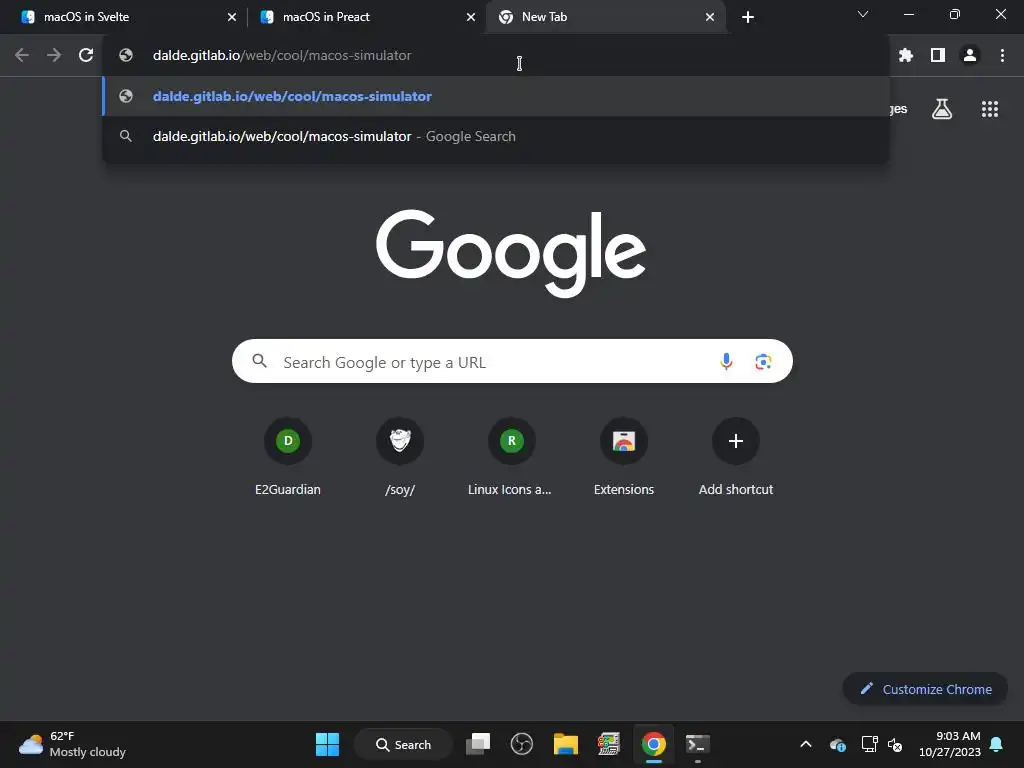Select the dalde.gitlab.io URL autocomplete suggestion

[x=496, y=96]
